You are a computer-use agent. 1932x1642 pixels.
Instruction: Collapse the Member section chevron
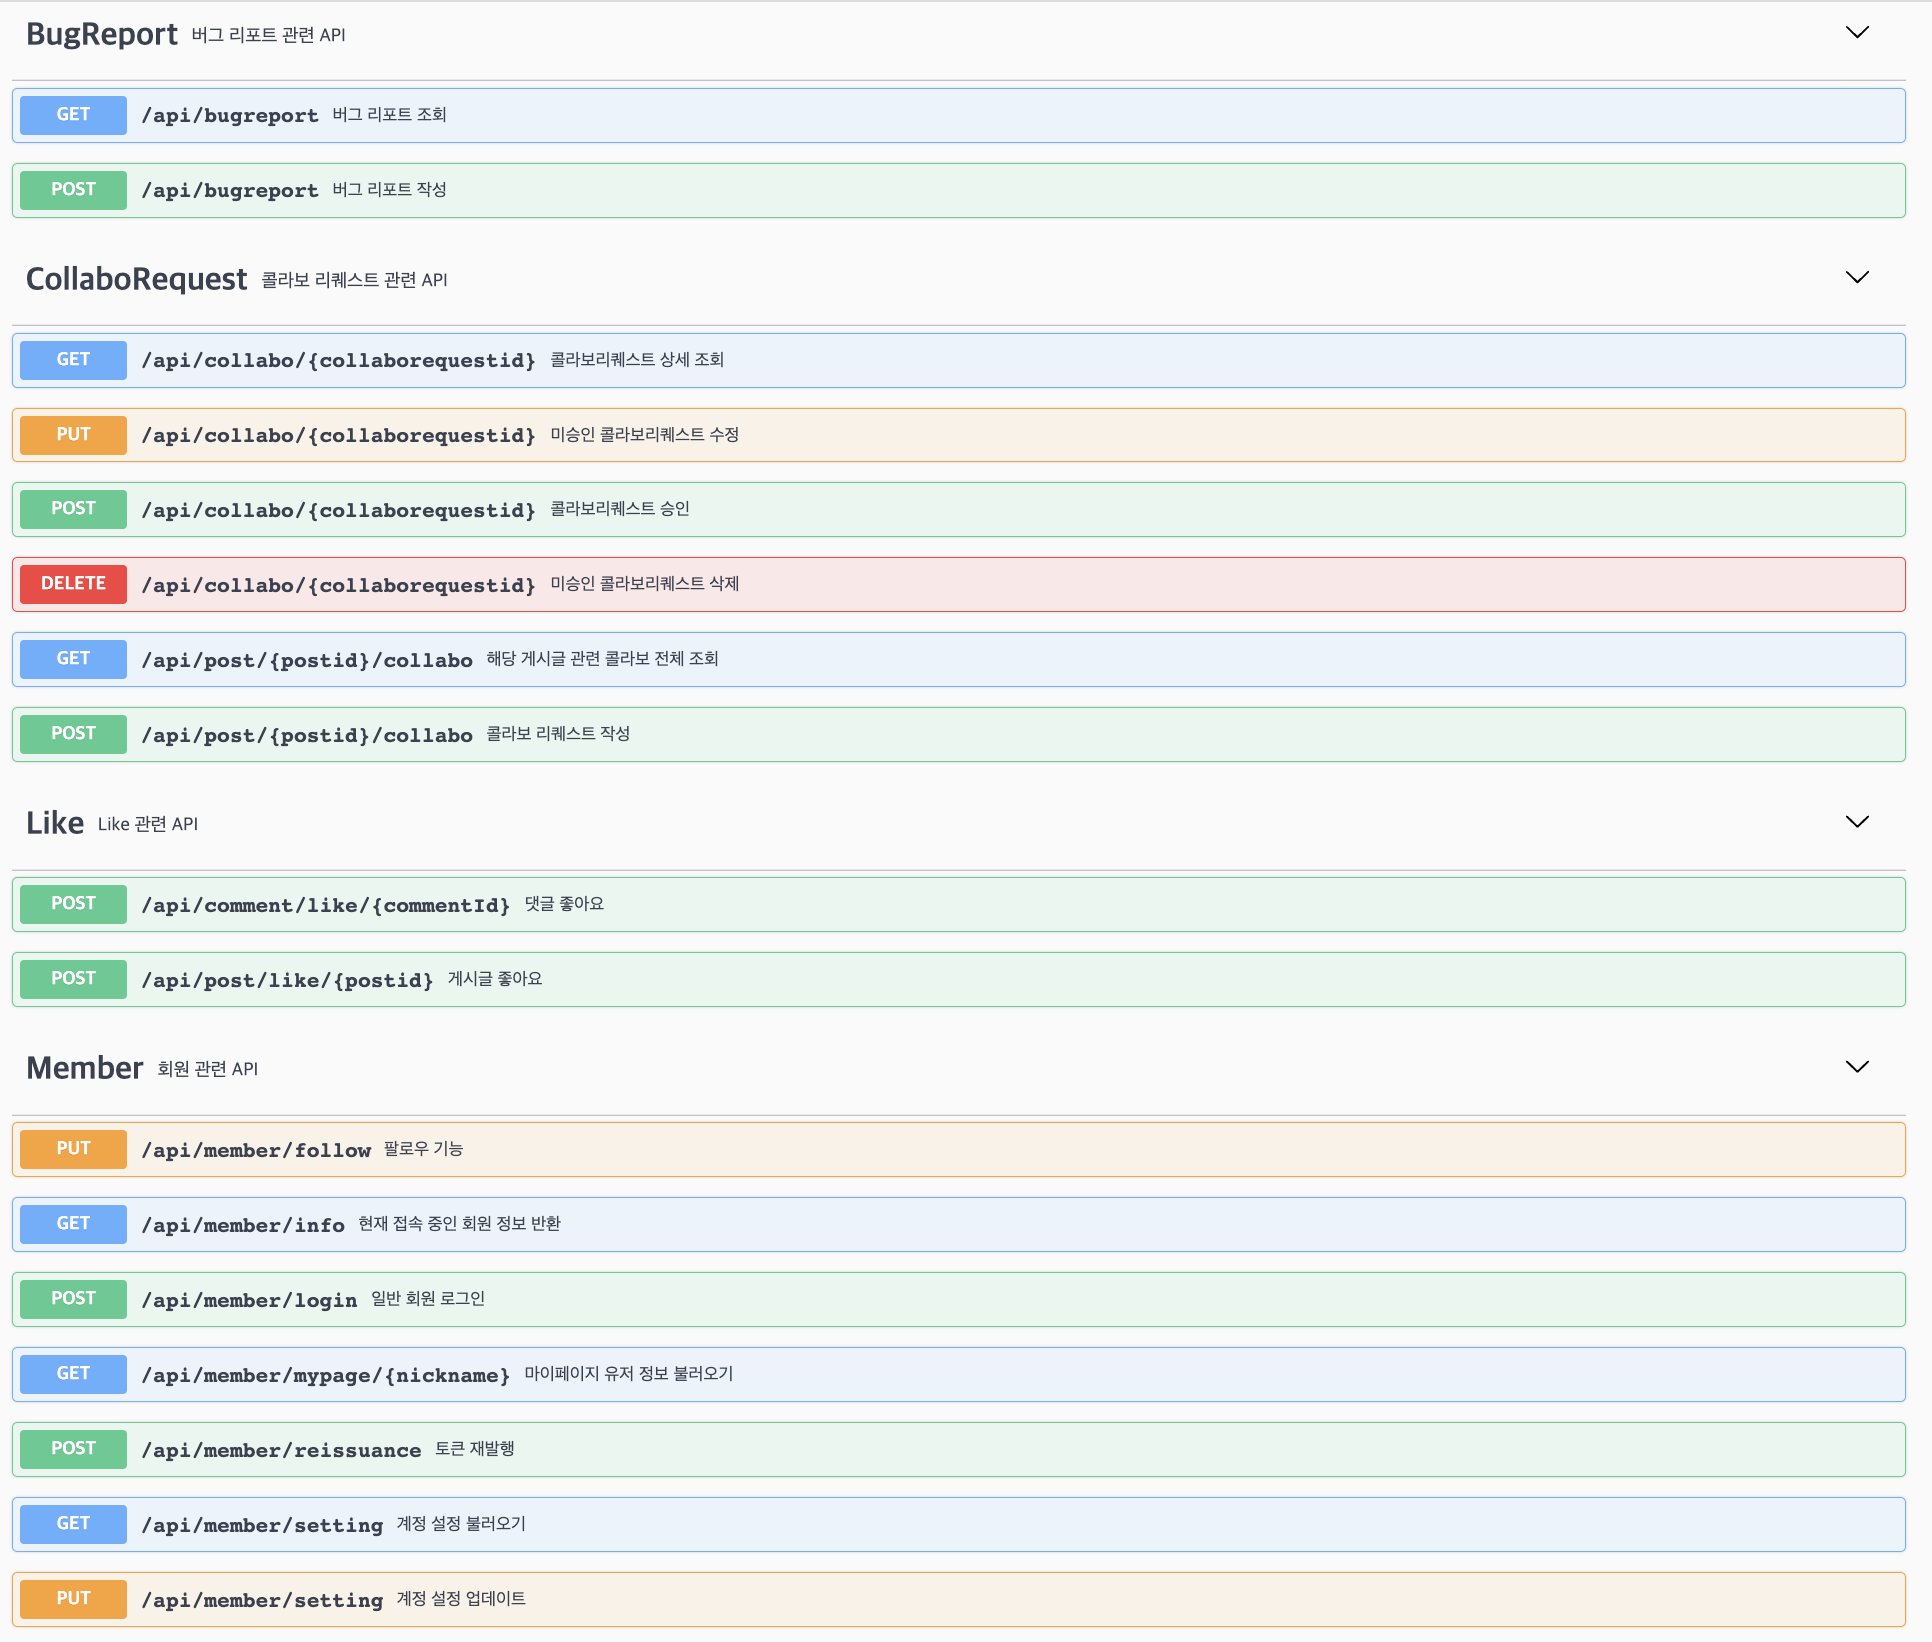(1856, 1067)
